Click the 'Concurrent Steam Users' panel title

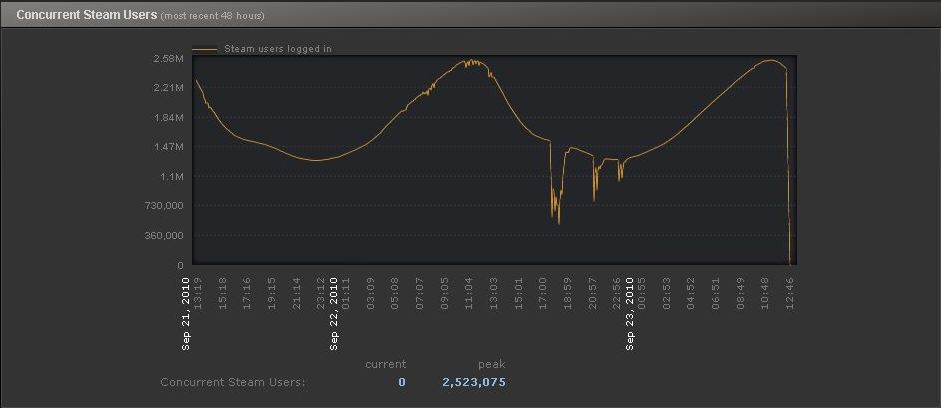click(x=87, y=14)
